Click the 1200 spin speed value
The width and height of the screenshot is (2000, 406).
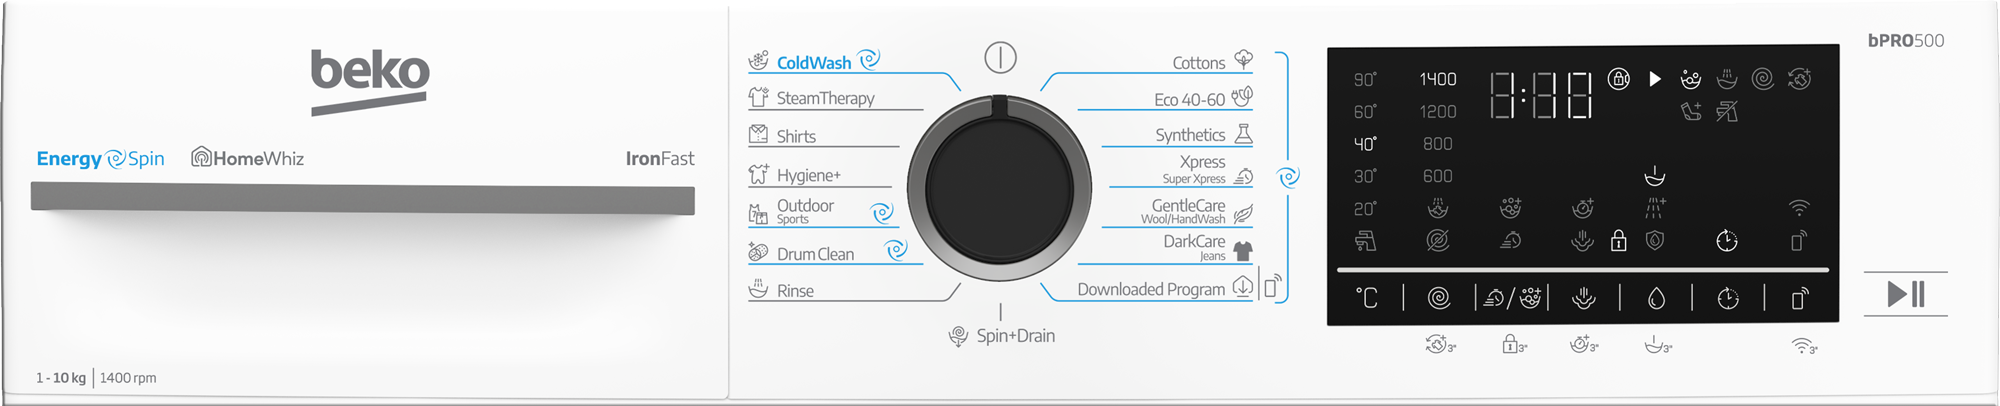point(1438,112)
